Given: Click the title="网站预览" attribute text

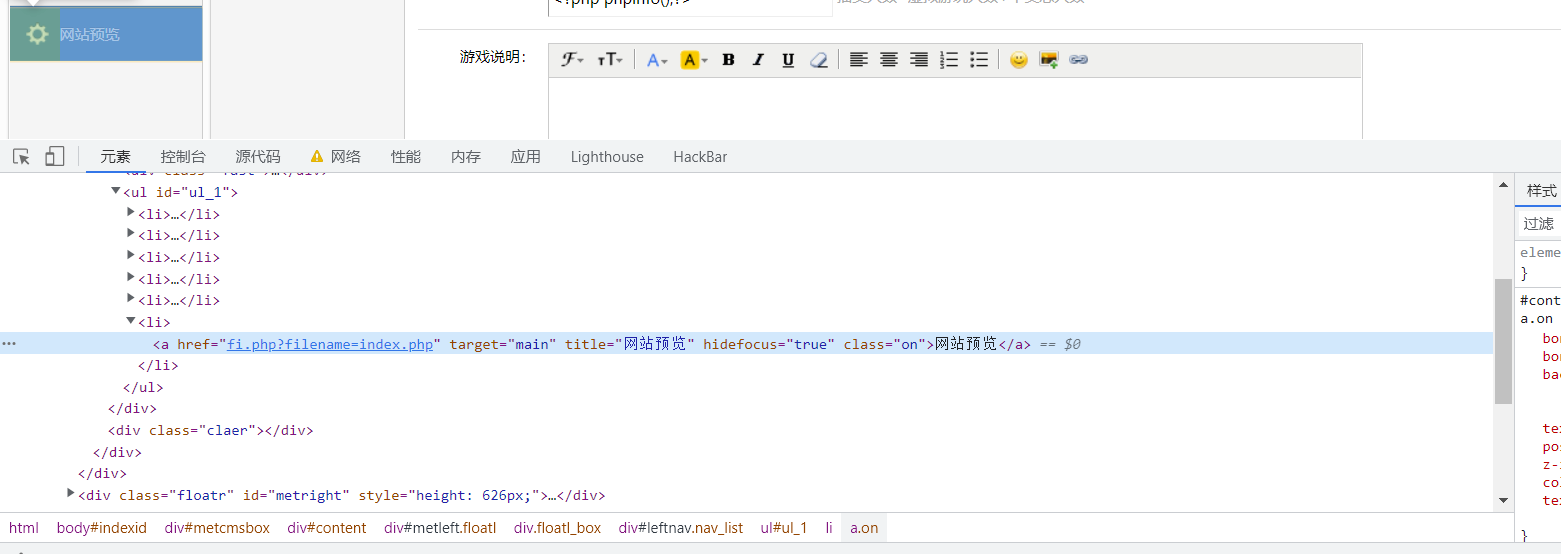Looking at the screenshot, I should [x=630, y=344].
